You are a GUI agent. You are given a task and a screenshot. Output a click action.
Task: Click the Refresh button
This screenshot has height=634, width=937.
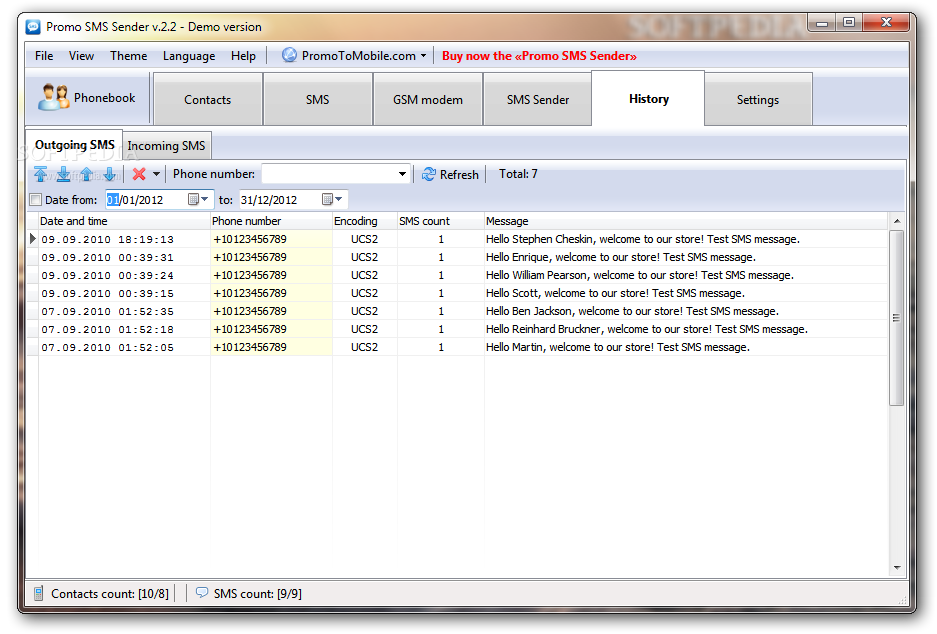pos(451,174)
